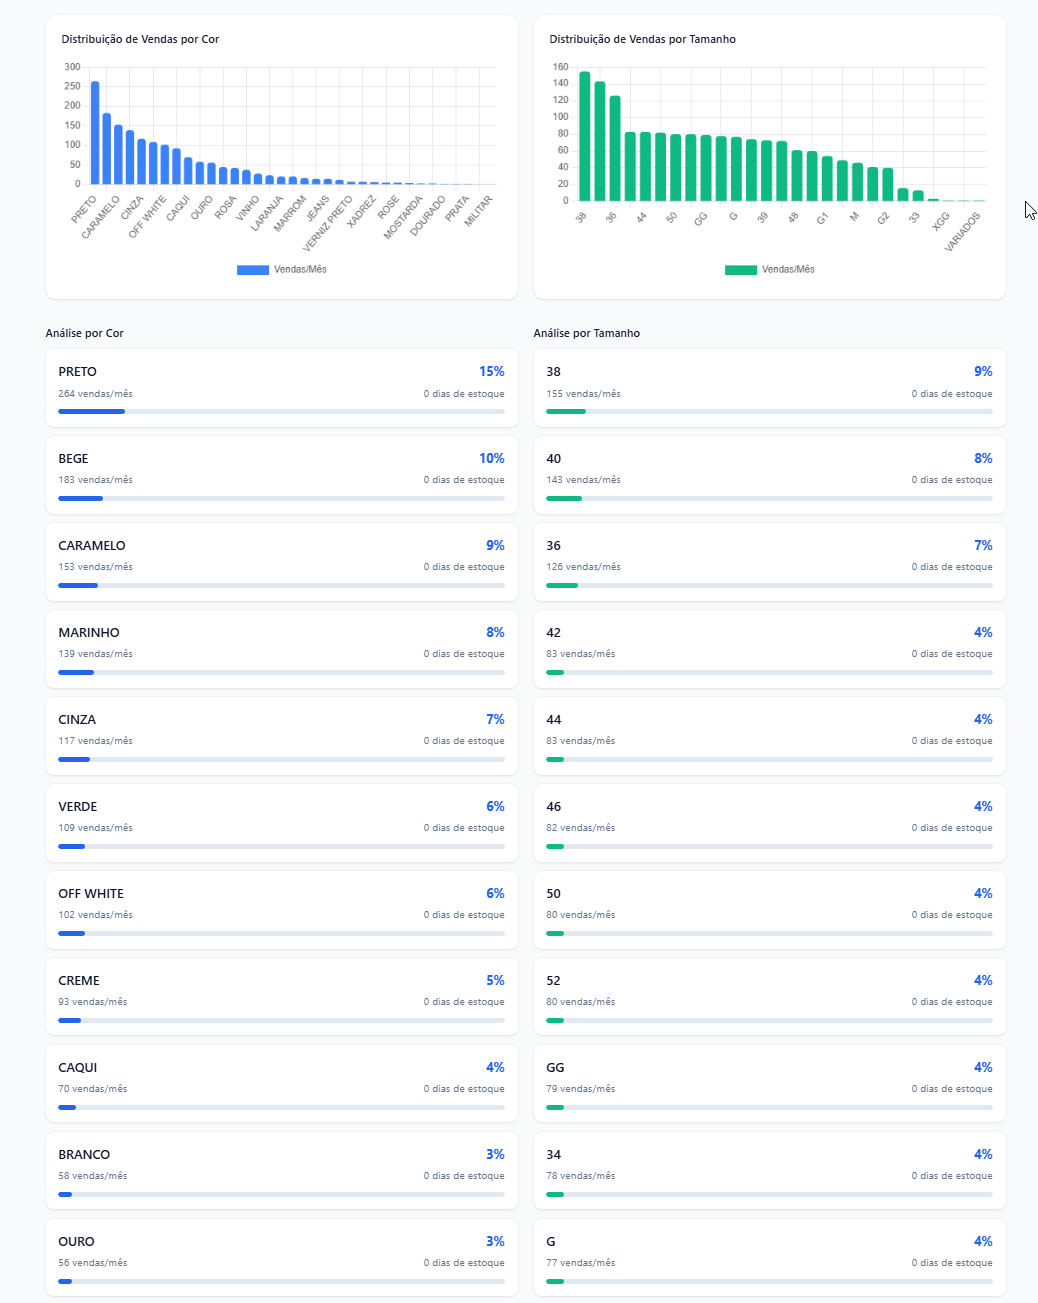Screen dimensions: 1038x1303
Task: Select the OFF WHITE card title
Action: (x=91, y=894)
